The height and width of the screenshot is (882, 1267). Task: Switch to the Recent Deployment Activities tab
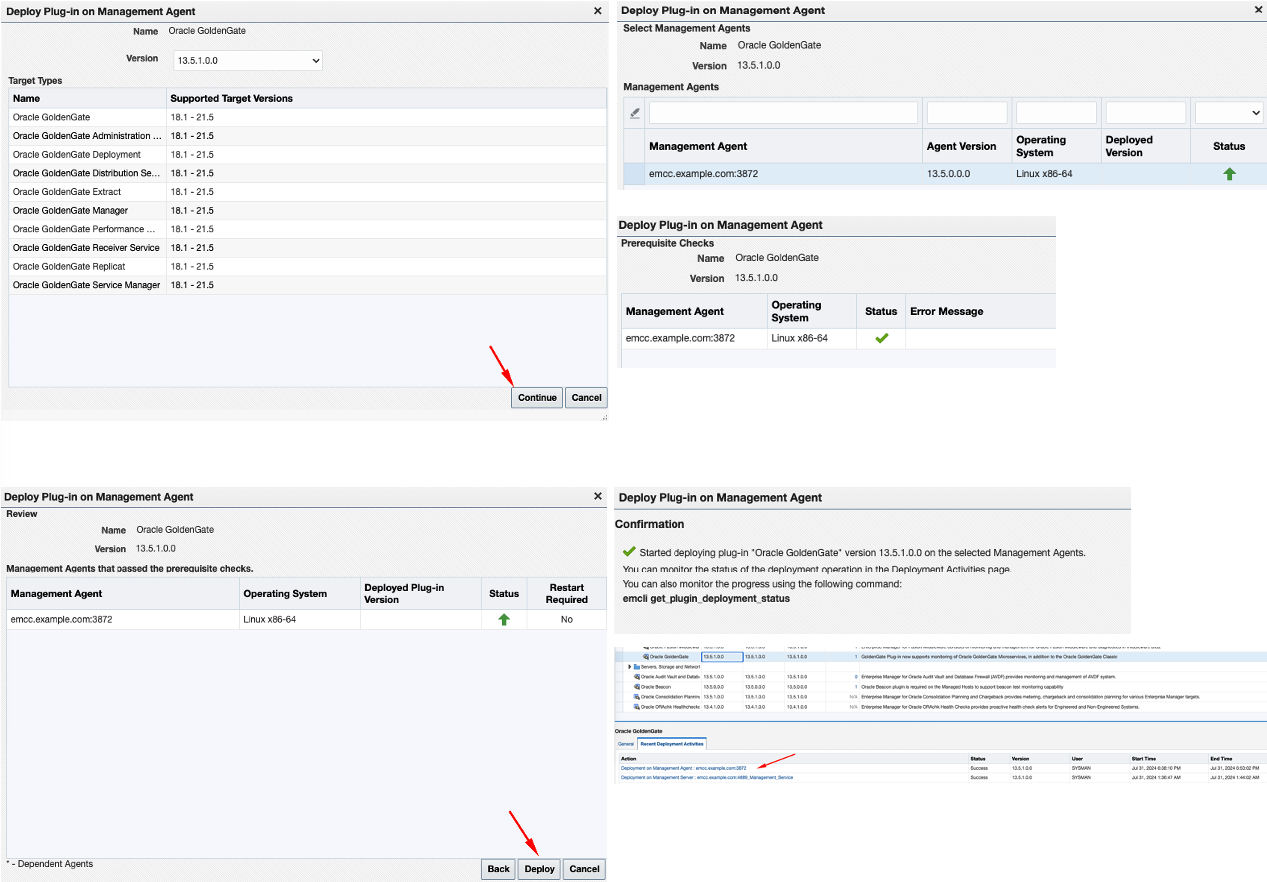(672, 745)
